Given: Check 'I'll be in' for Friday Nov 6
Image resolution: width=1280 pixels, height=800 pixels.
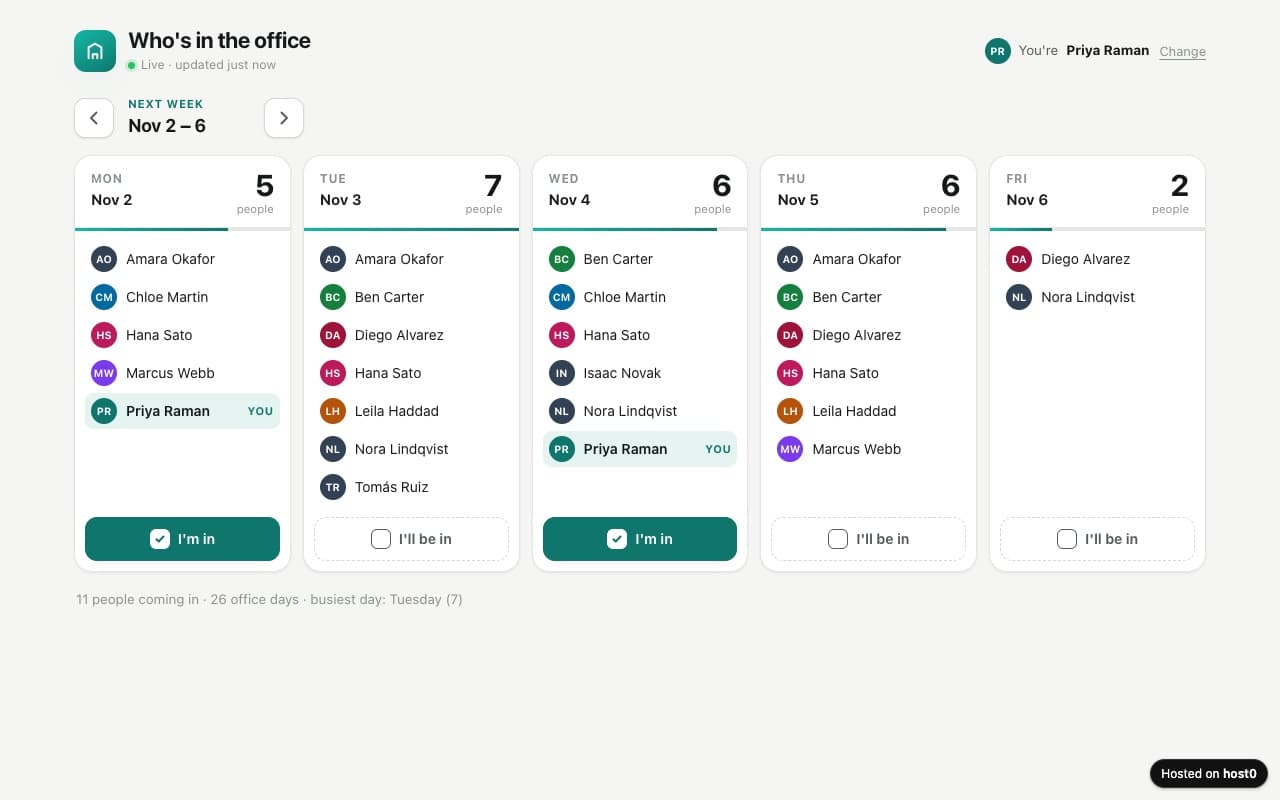Looking at the screenshot, I should point(1097,539).
